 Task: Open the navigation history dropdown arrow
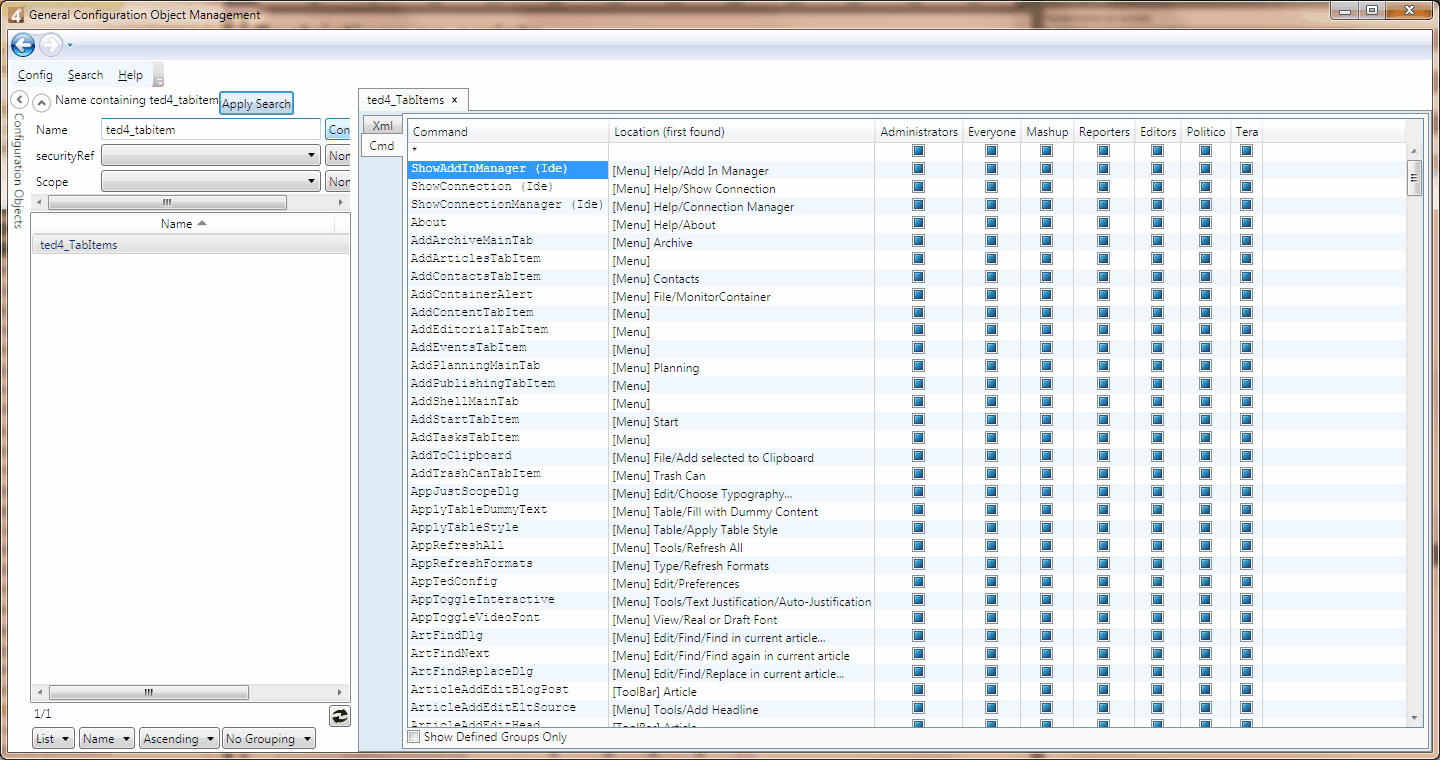click(x=70, y=45)
